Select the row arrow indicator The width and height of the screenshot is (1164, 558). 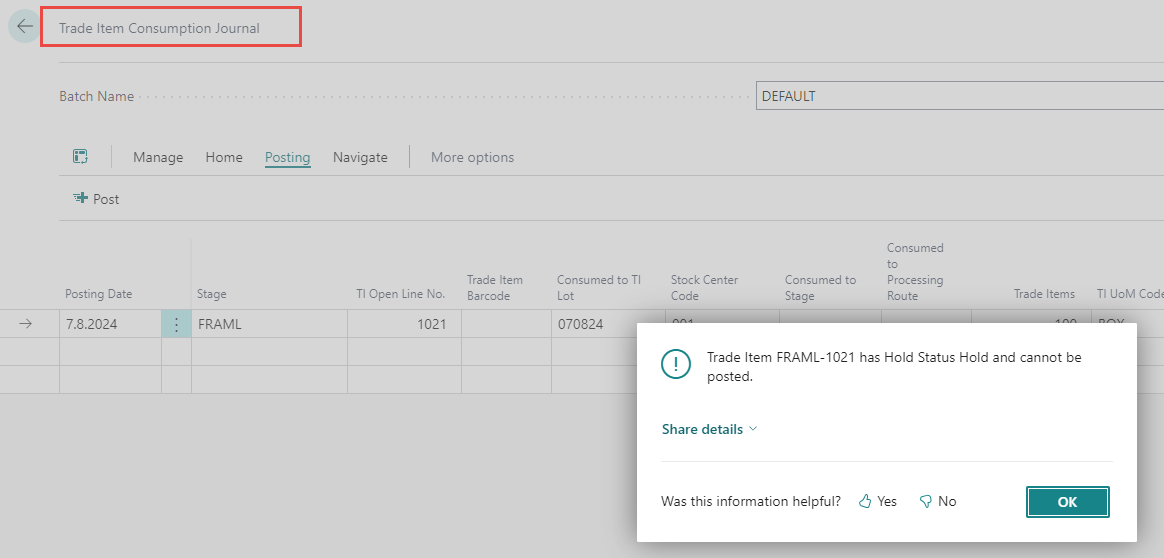(x=26, y=324)
